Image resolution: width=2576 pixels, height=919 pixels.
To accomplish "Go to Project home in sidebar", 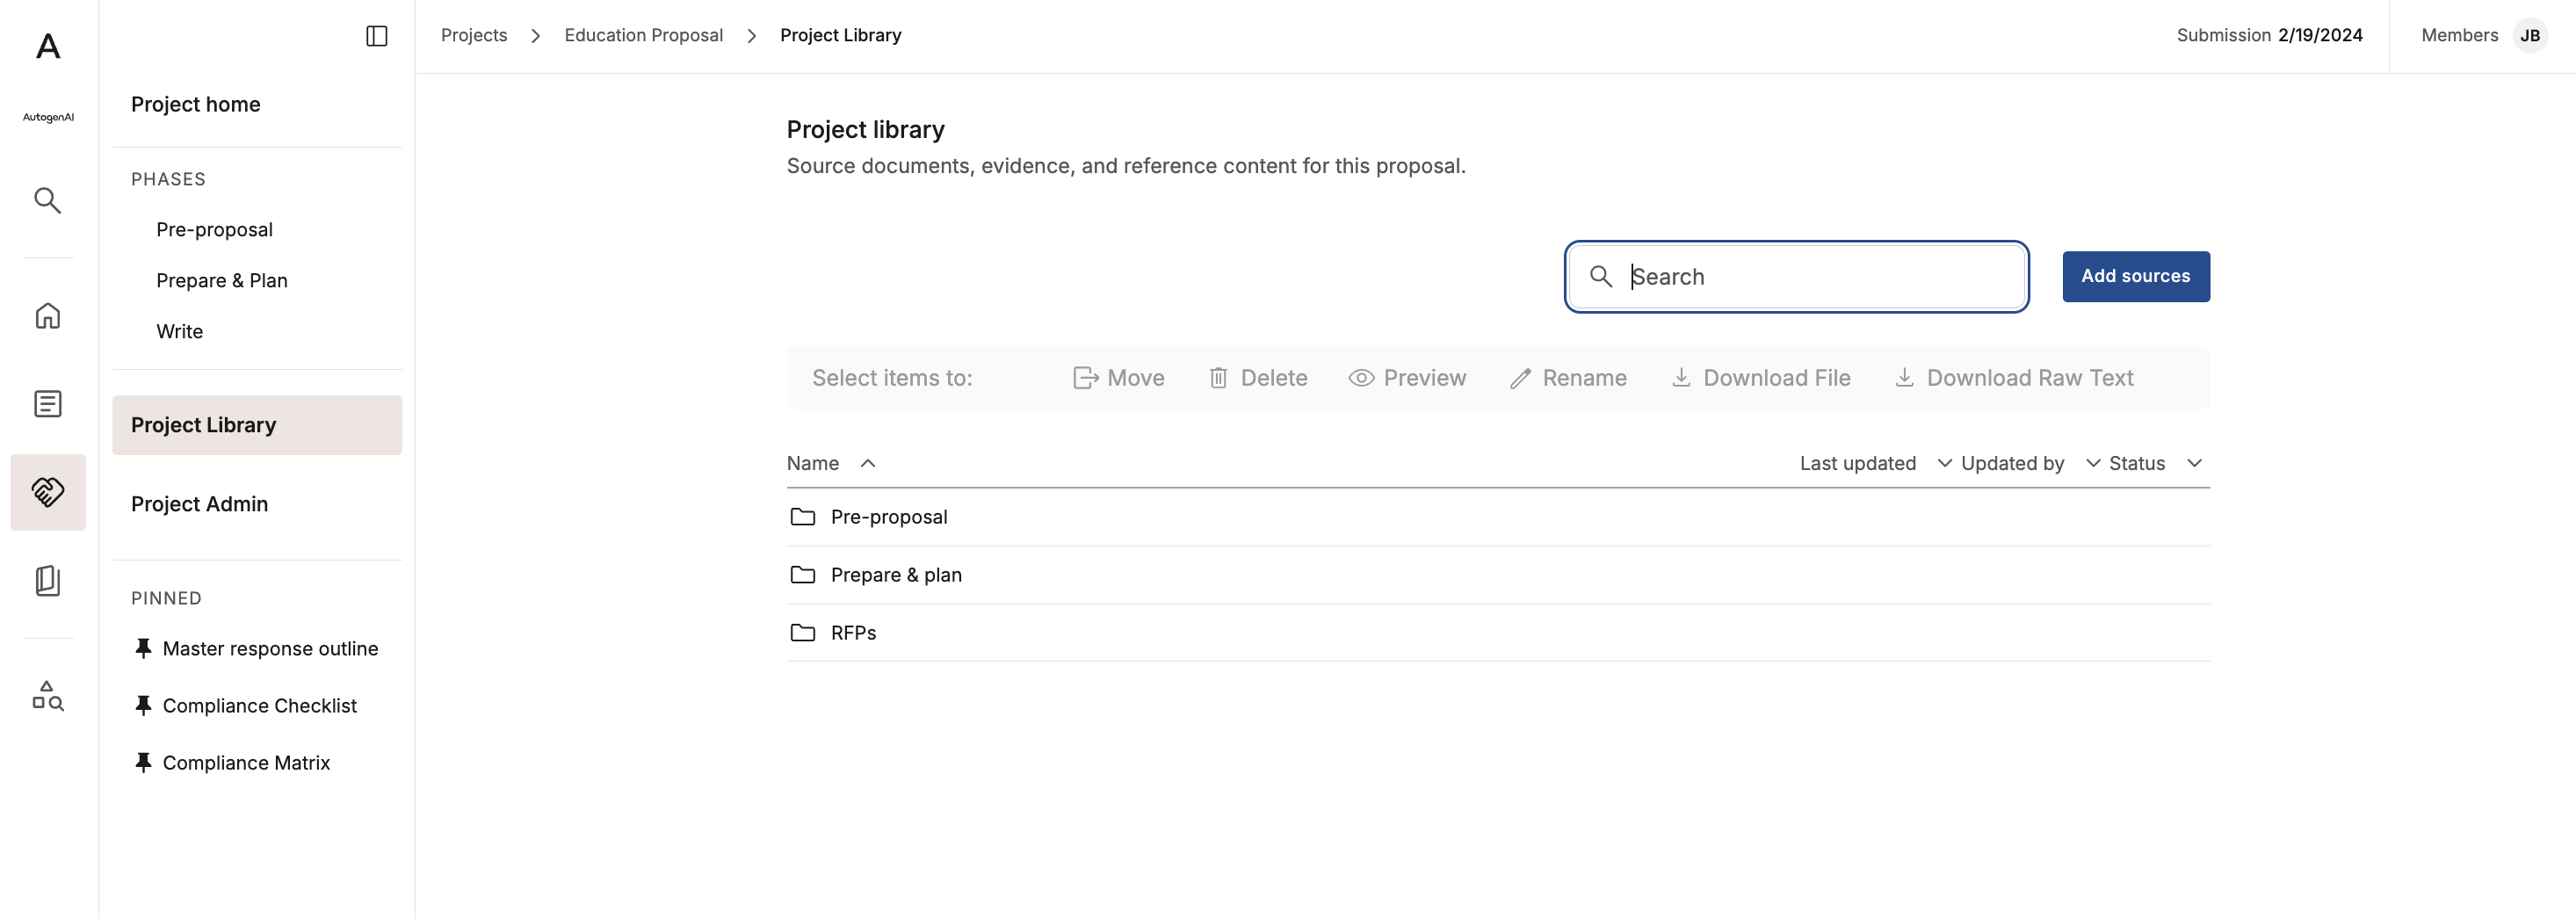I will (x=195, y=104).
